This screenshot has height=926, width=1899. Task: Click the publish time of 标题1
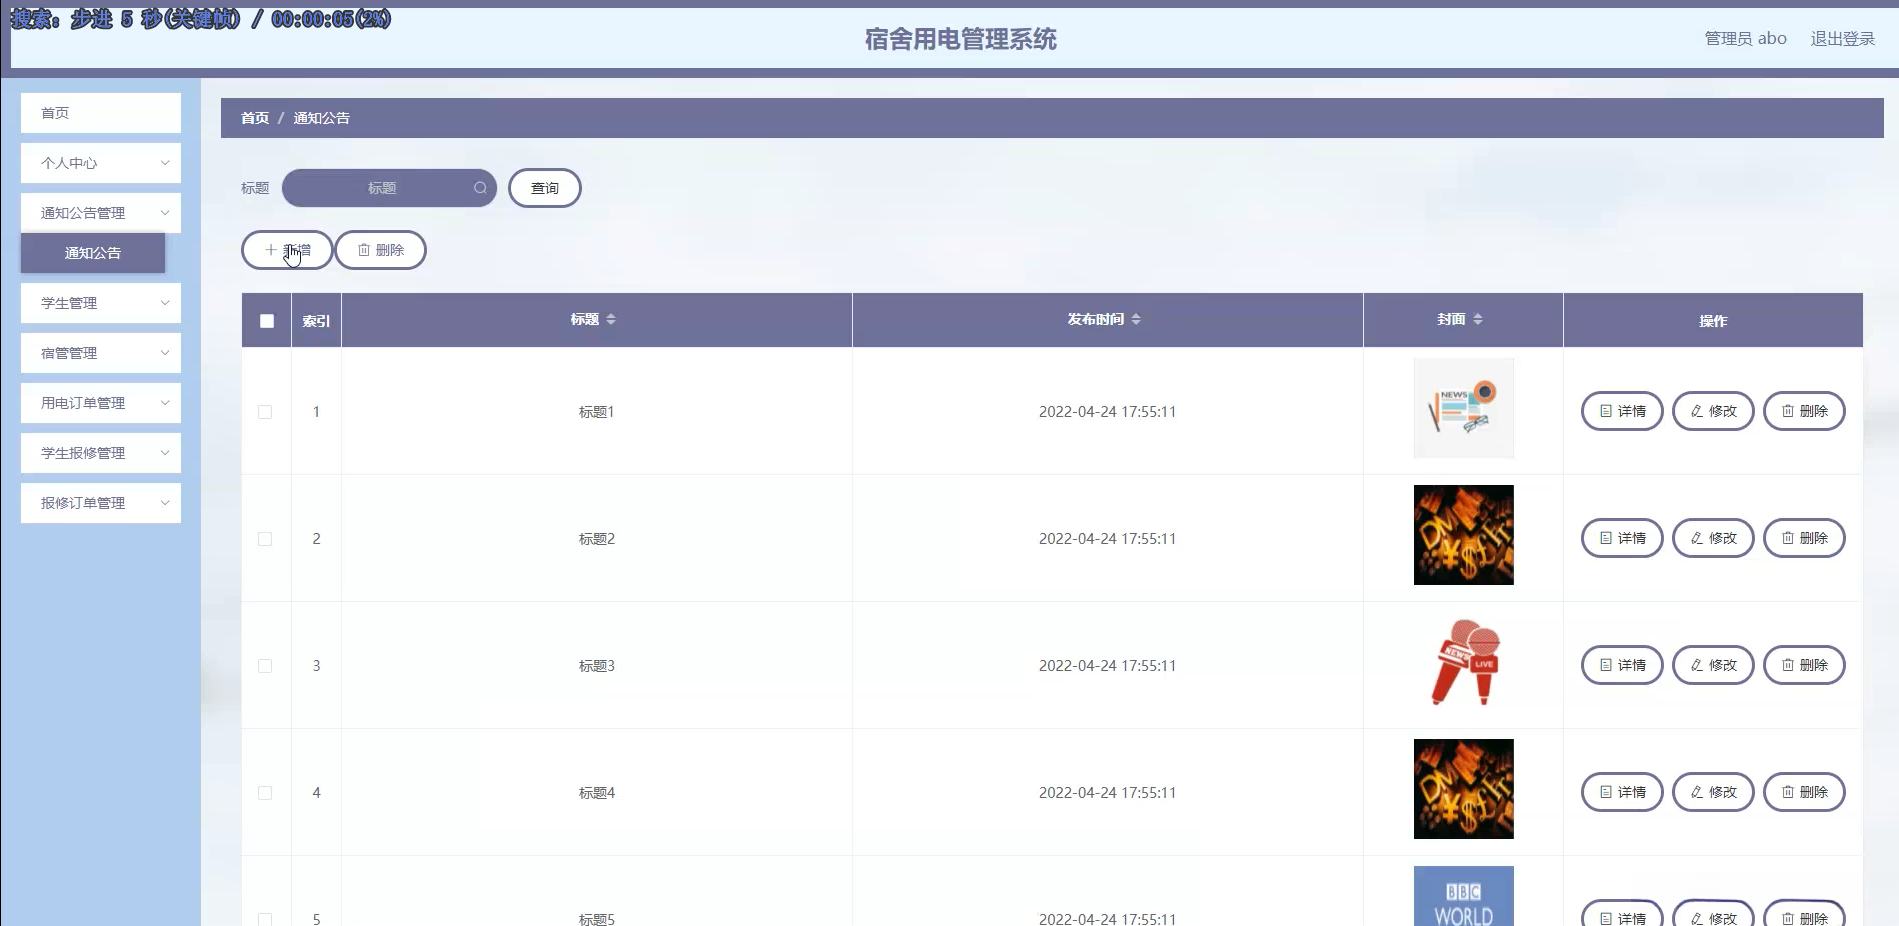(x=1107, y=412)
